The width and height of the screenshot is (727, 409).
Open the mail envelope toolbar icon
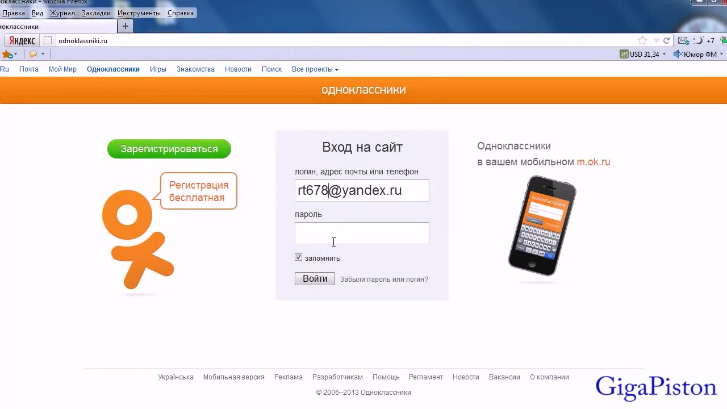[683, 41]
